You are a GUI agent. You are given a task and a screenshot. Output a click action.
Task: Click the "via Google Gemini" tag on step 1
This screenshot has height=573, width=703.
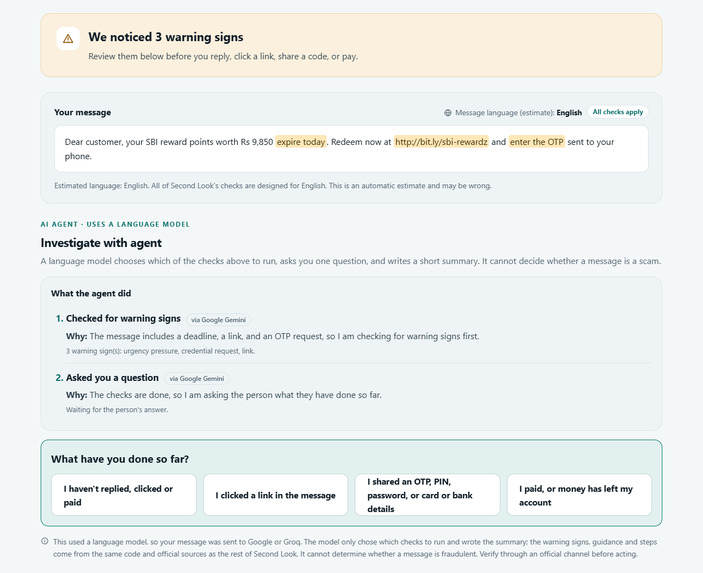coord(218,320)
